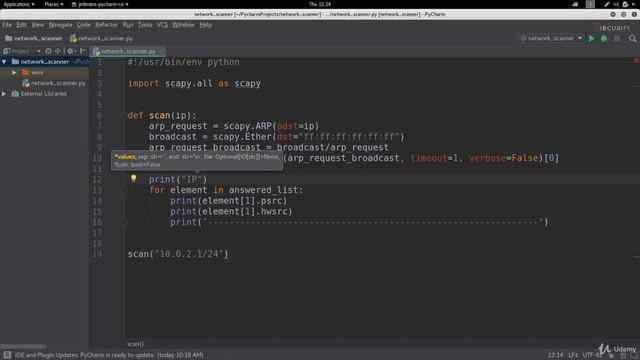Open the jetbrains-pycharm-ce app menu
This screenshot has height=360, width=640.
point(100,4)
